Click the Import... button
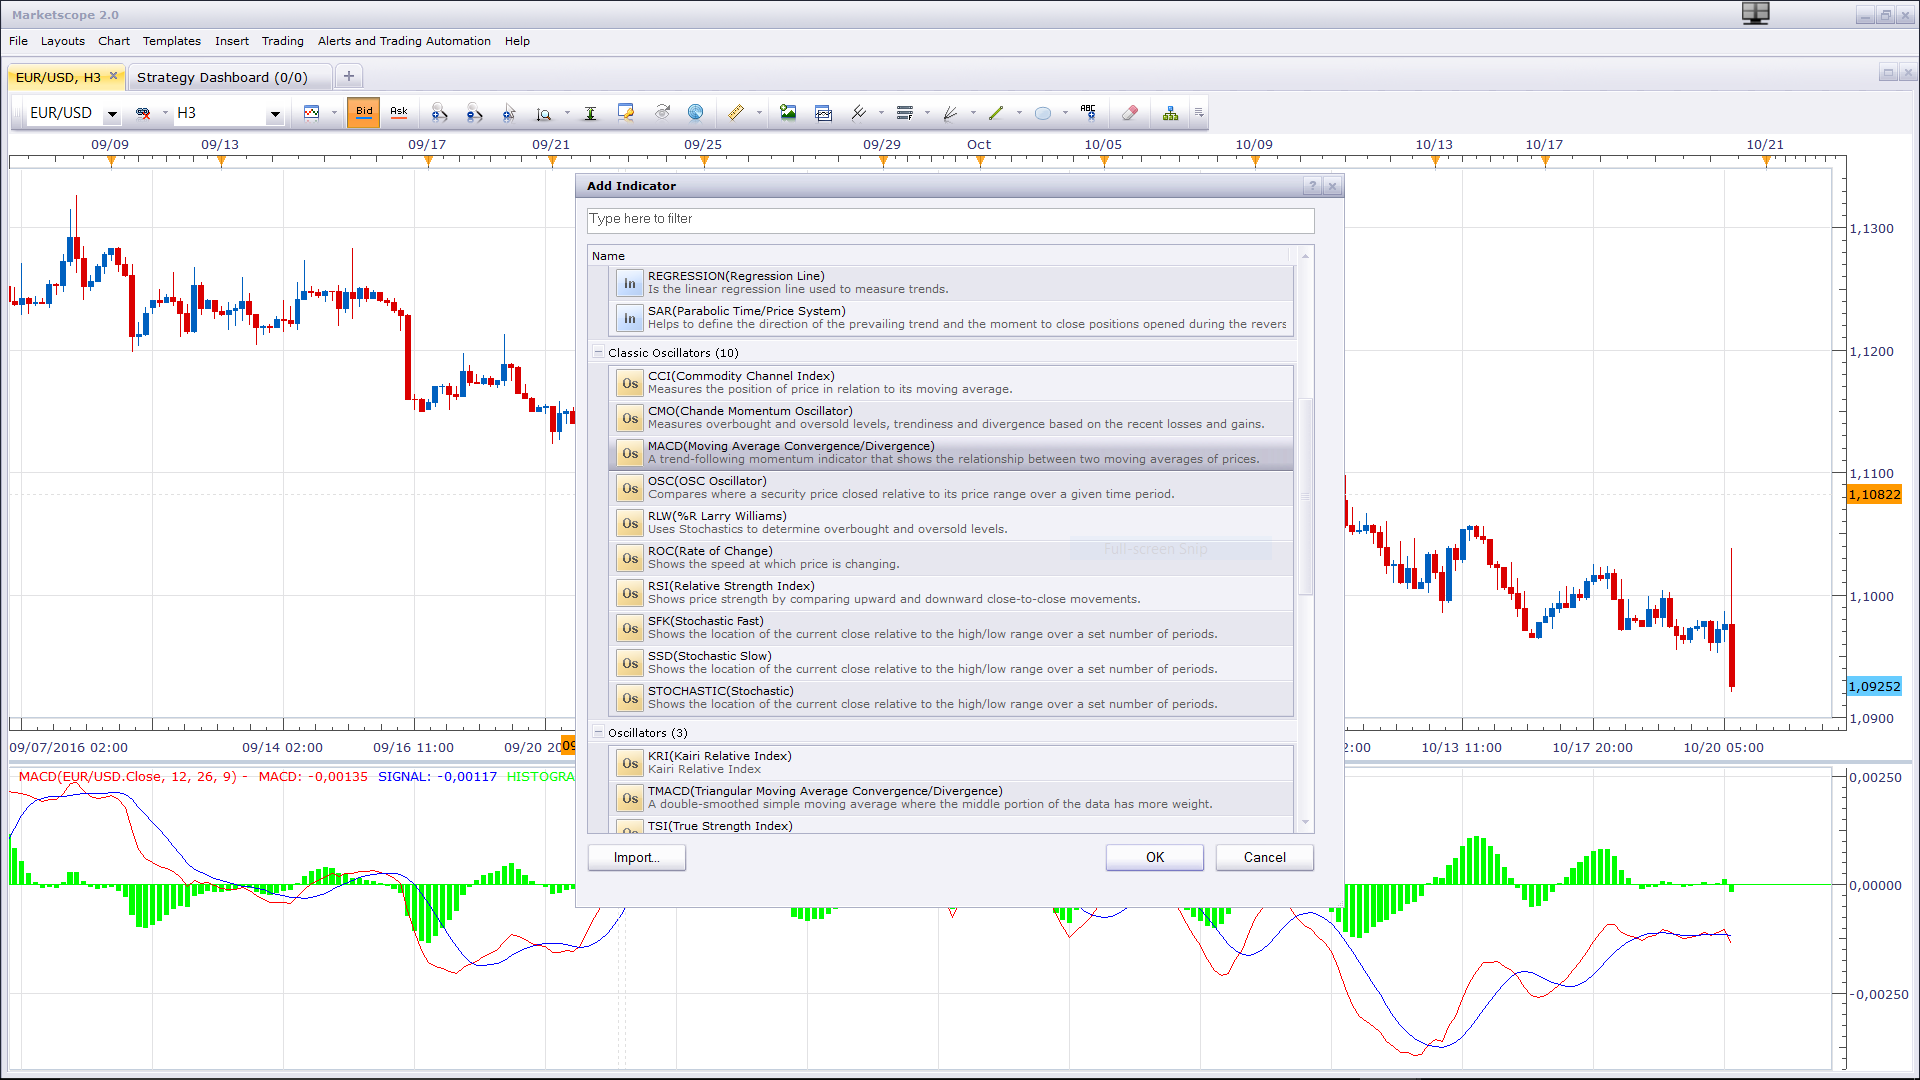1920x1080 pixels. tap(637, 857)
